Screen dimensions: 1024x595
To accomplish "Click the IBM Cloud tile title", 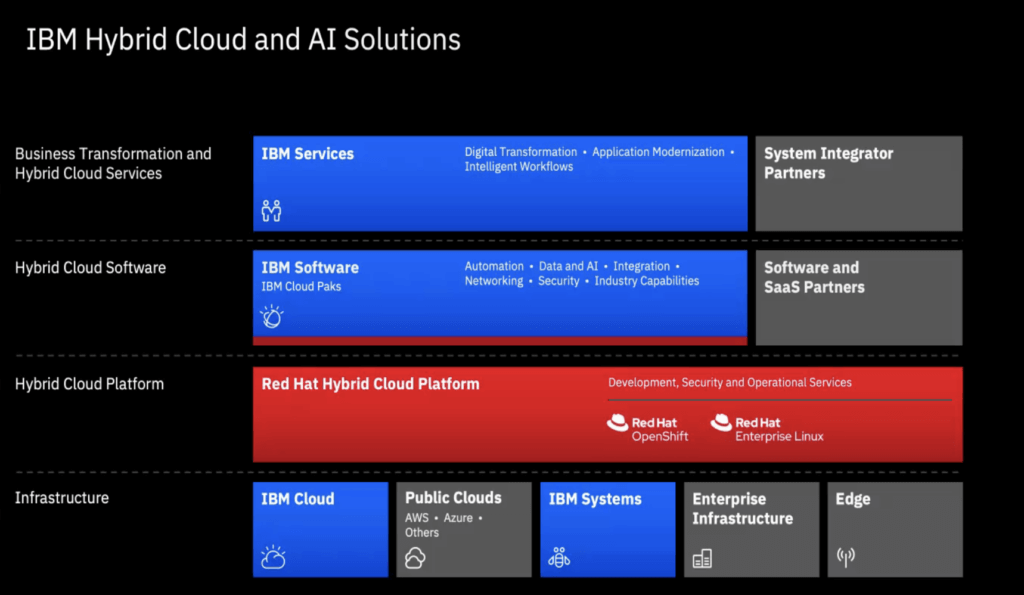I will [x=298, y=499].
